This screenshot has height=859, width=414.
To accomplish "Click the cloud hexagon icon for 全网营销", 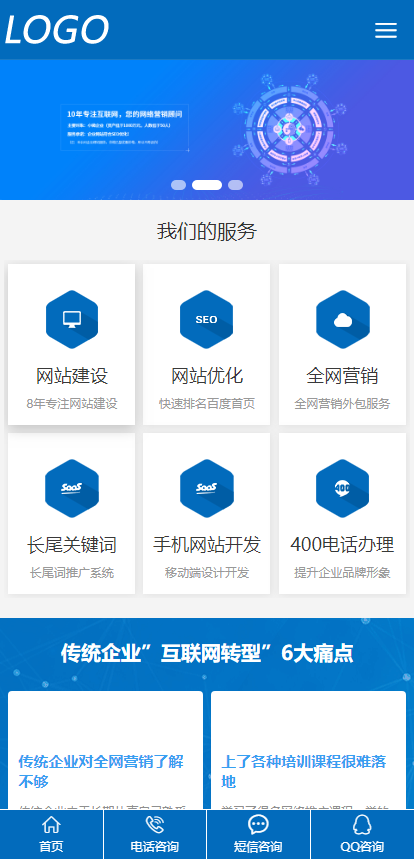I will [x=343, y=319].
